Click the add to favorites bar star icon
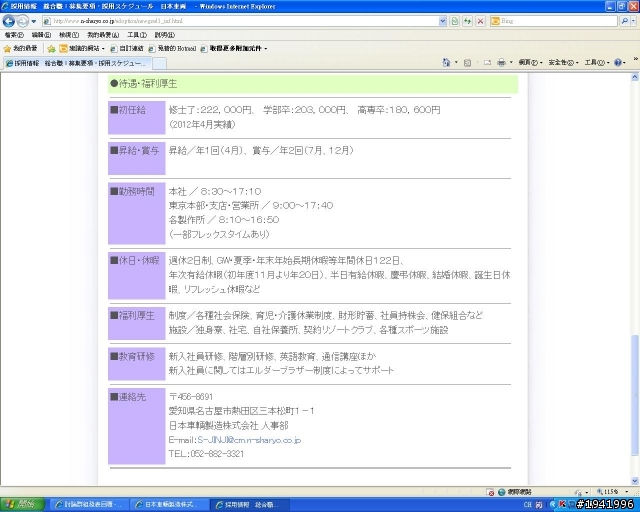This screenshot has height=512, width=640. 51,49
